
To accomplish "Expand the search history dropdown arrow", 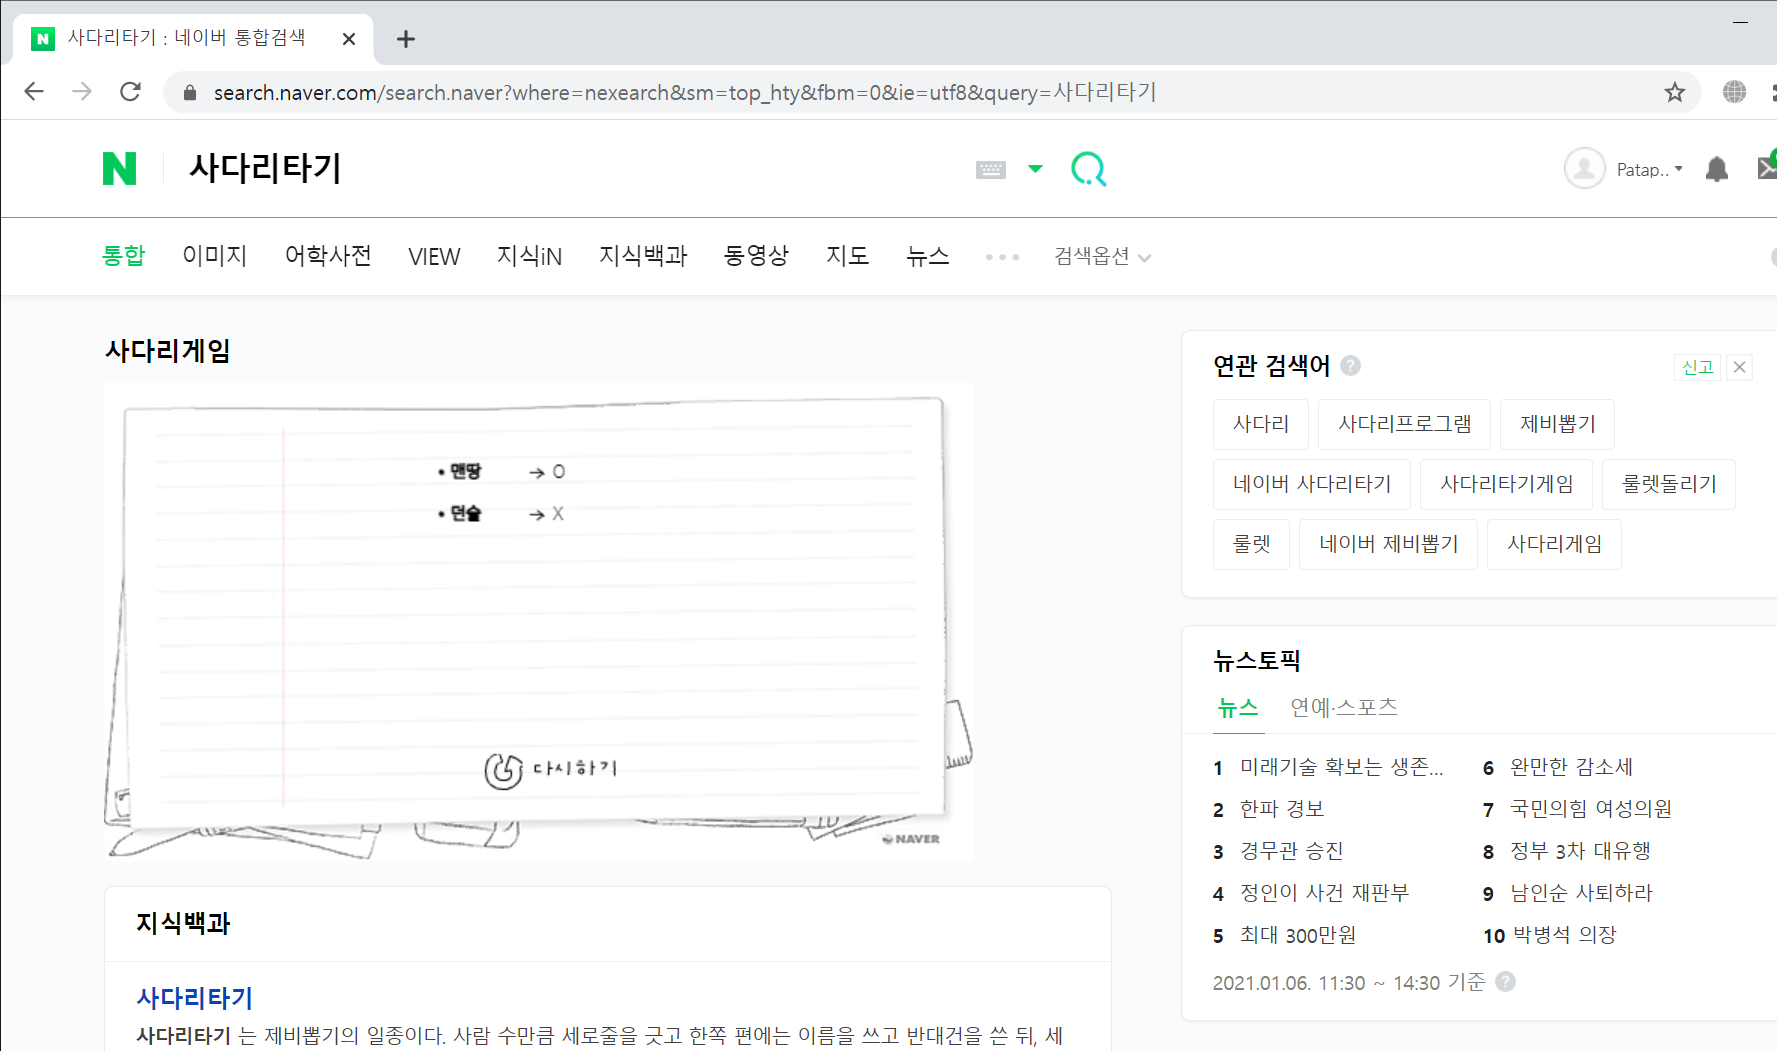I will click(1035, 169).
